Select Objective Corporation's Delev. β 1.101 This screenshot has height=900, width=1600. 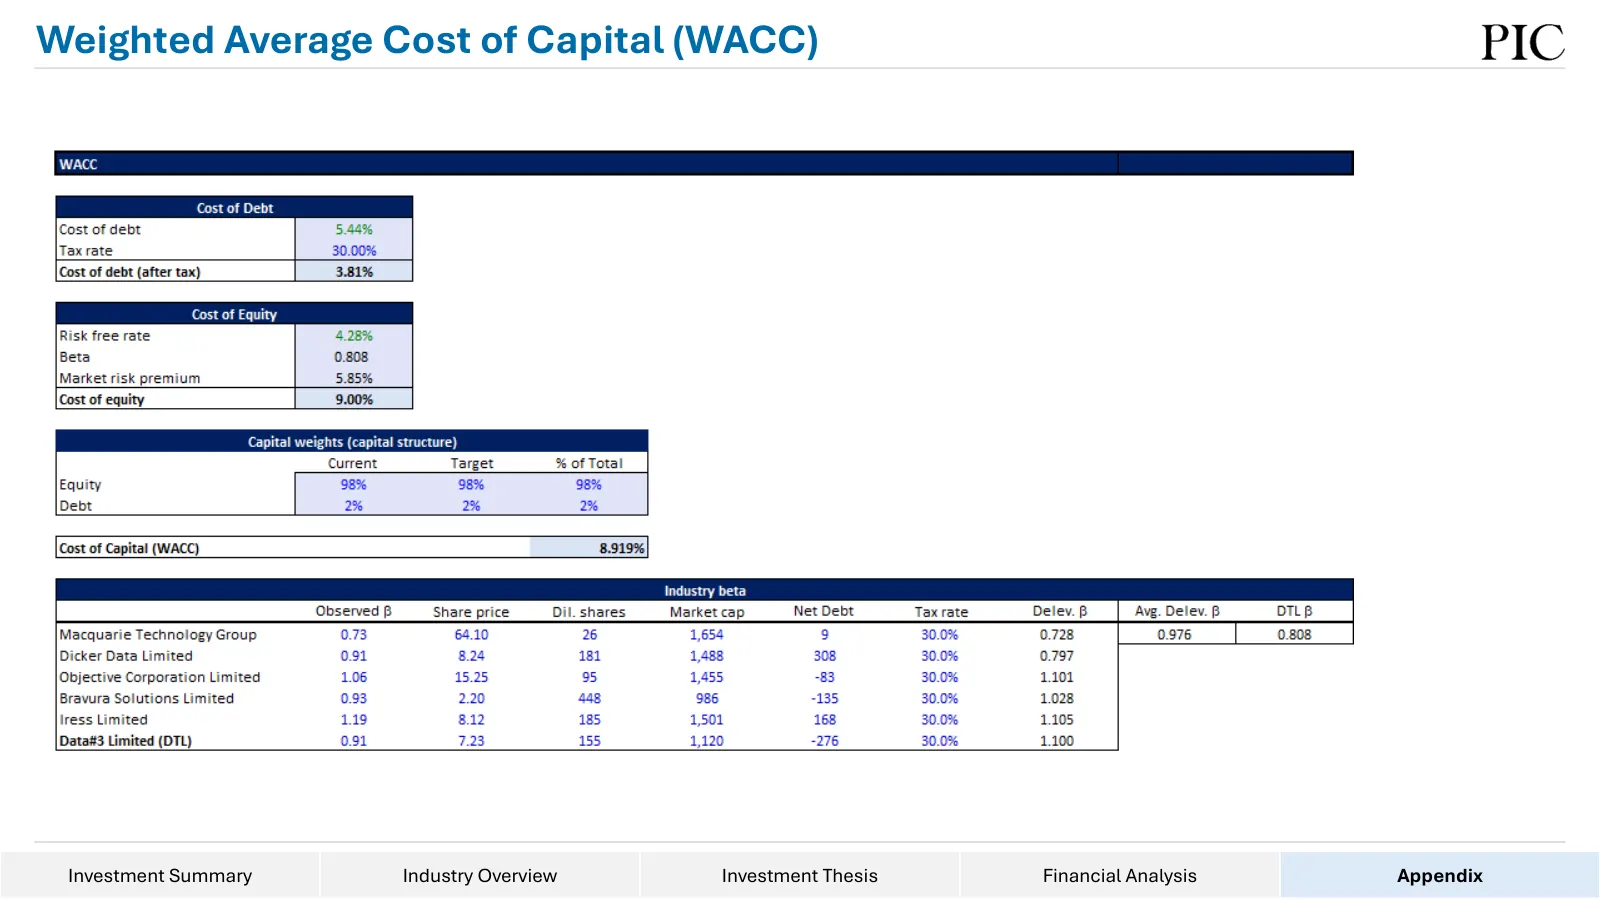click(1057, 677)
